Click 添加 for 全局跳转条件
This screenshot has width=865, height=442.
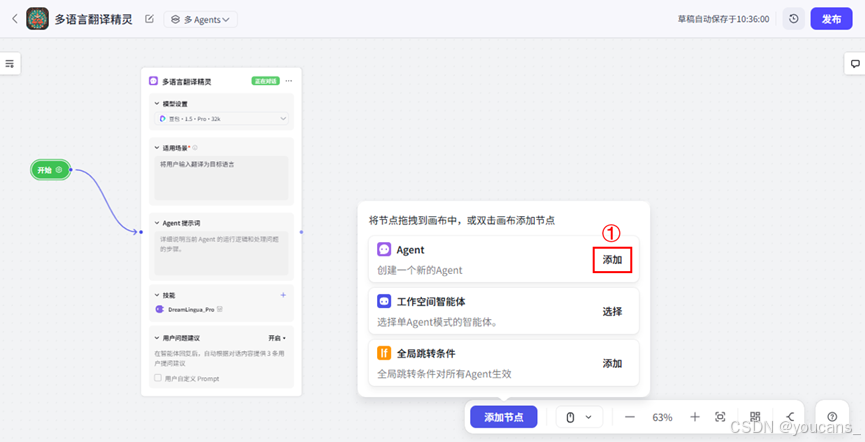coord(612,364)
